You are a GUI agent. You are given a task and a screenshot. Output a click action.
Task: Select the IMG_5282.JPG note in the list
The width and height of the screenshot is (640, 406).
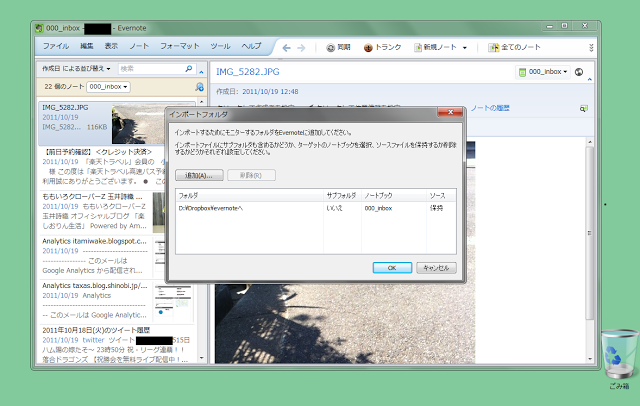[117, 124]
